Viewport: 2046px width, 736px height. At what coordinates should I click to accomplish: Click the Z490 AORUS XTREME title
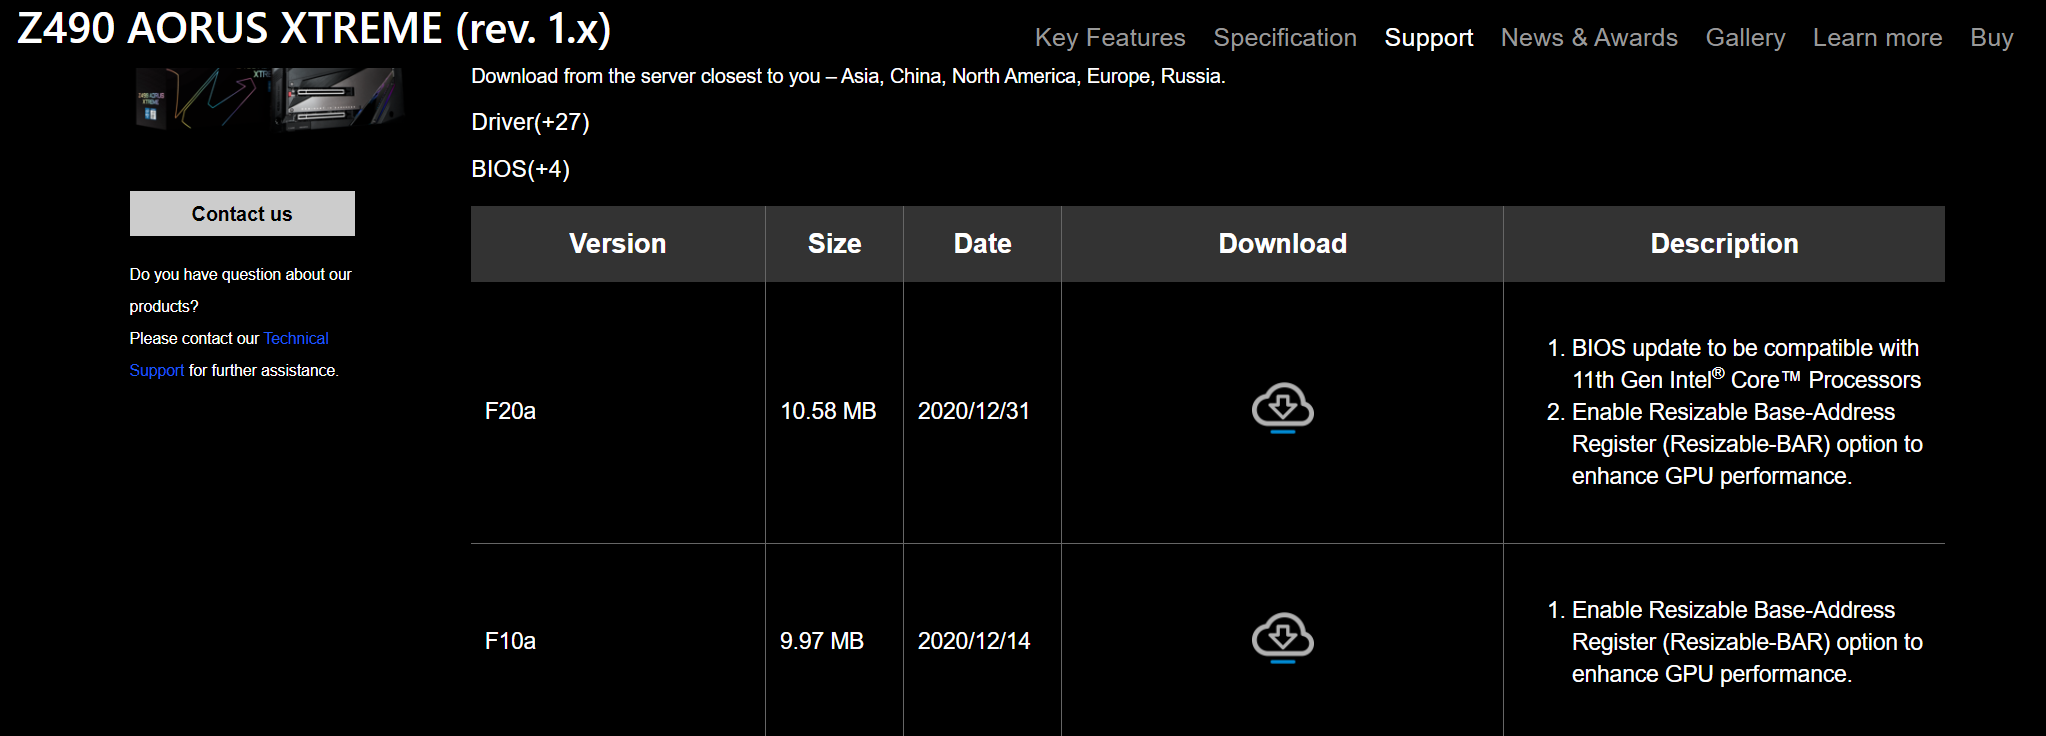point(314,28)
